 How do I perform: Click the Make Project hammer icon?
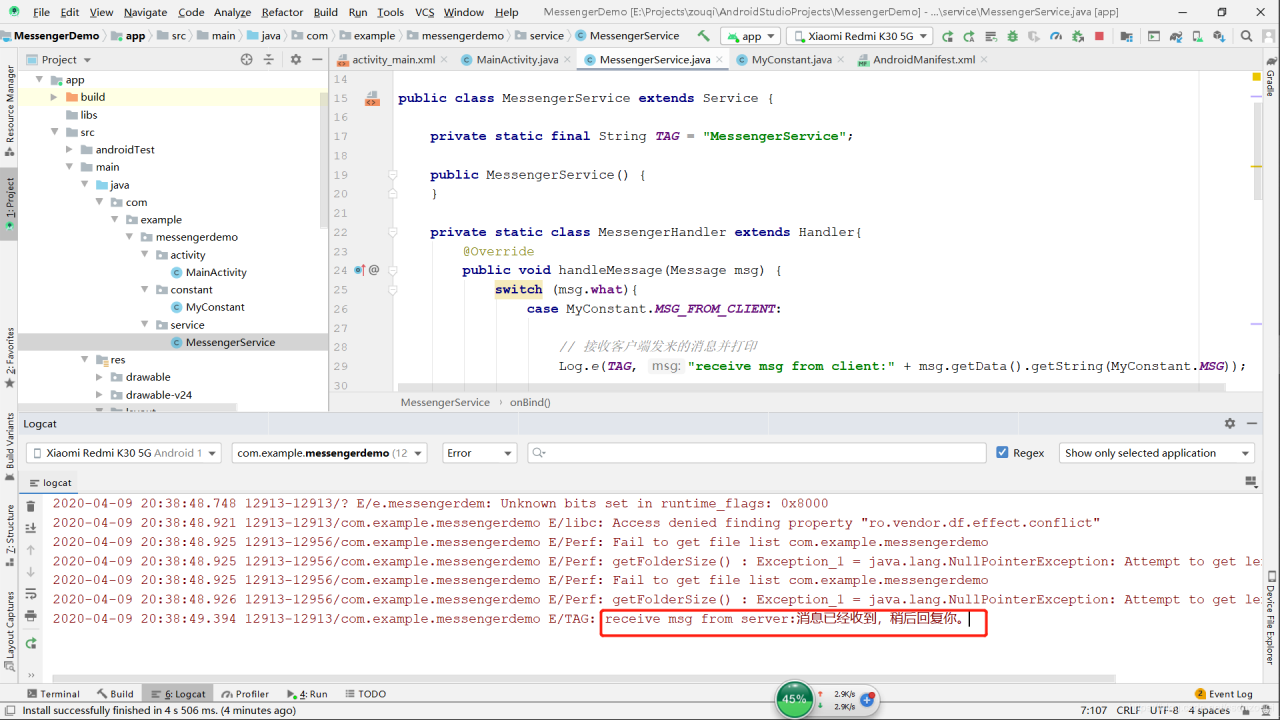click(703, 36)
